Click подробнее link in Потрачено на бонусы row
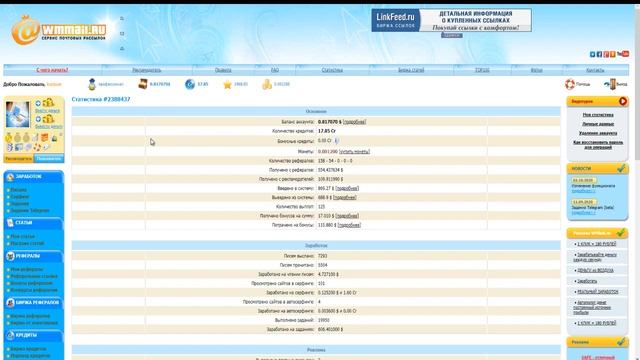640x360 pixels. 349,225
